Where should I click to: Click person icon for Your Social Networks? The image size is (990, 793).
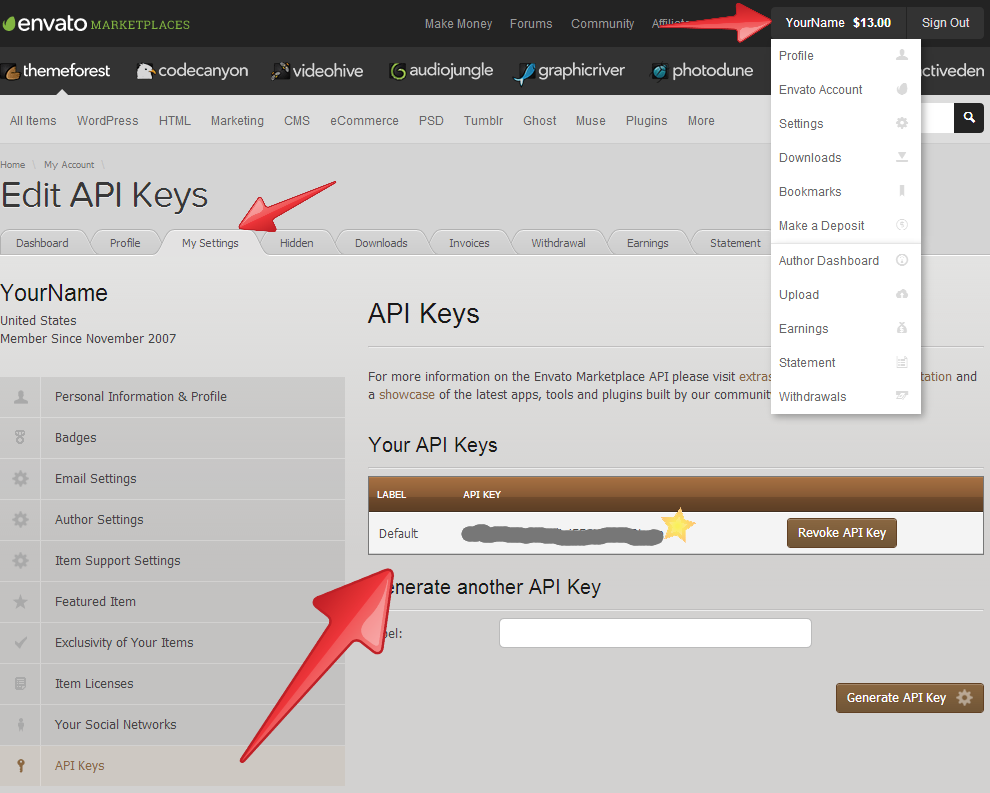pos(21,724)
